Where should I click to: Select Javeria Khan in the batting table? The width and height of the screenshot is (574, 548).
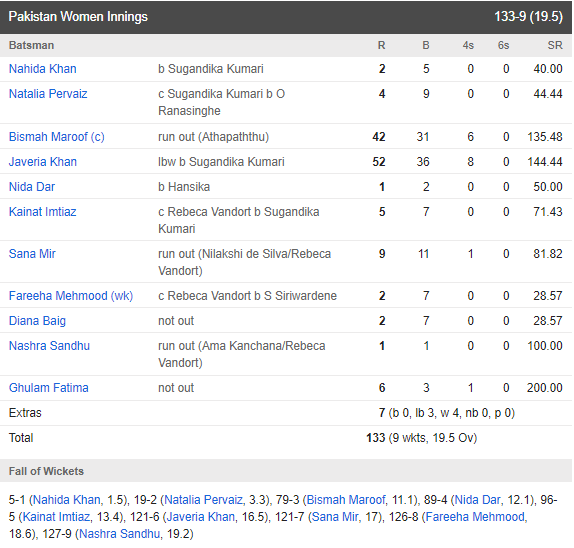tap(43, 161)
